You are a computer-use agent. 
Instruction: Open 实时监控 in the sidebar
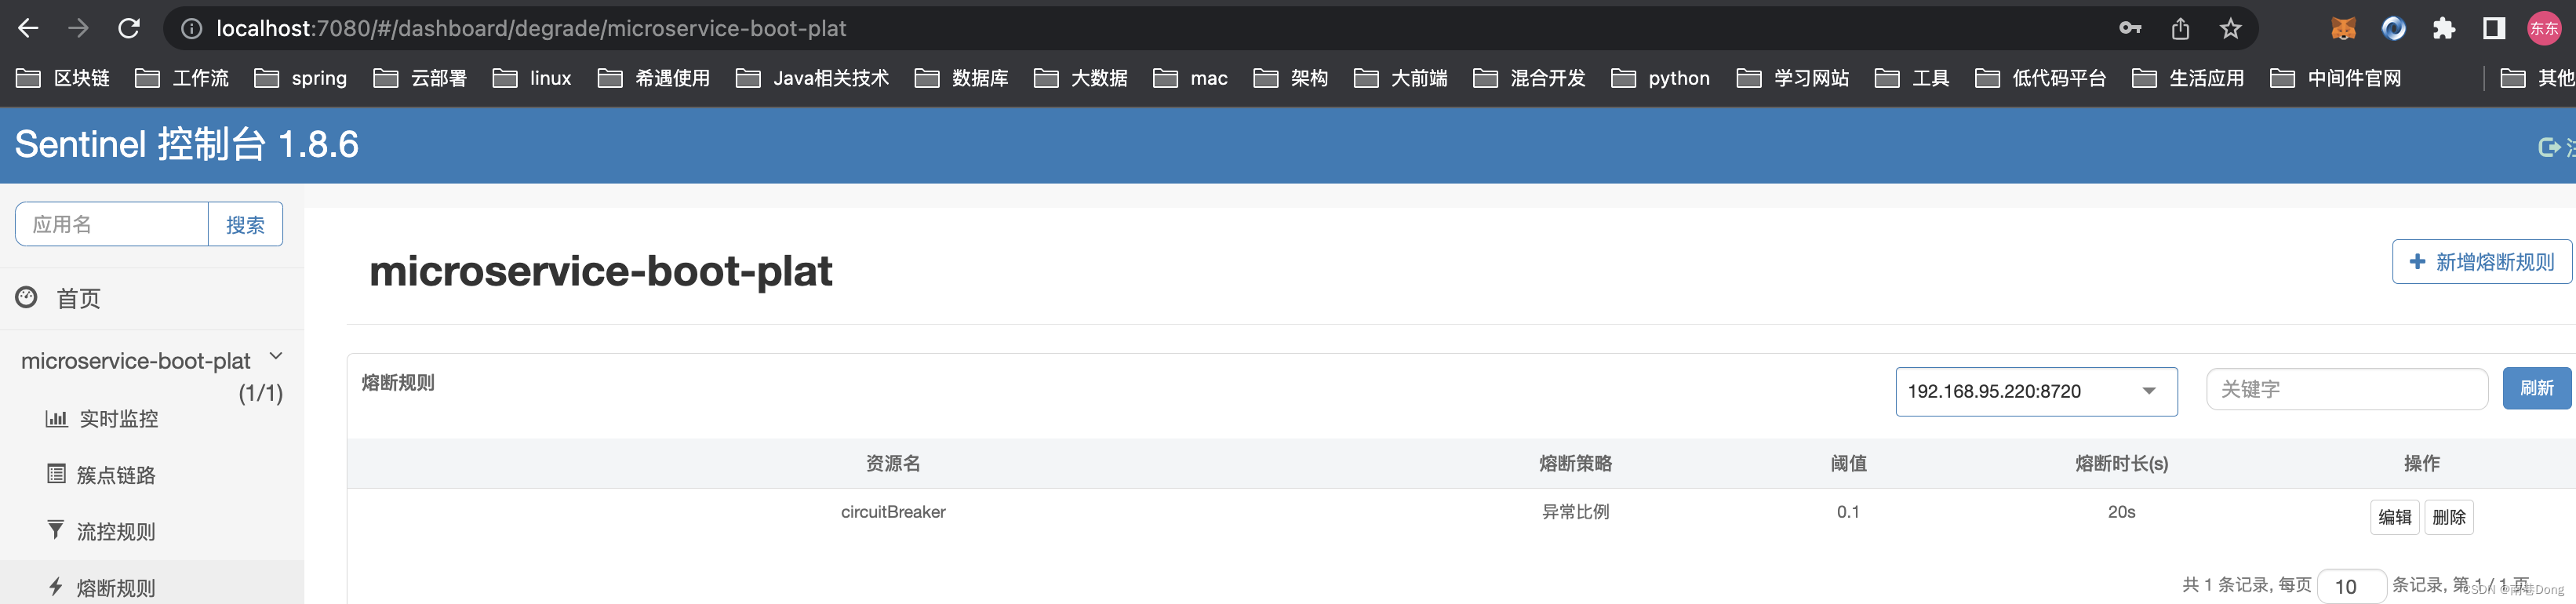[x=118, y=419]
